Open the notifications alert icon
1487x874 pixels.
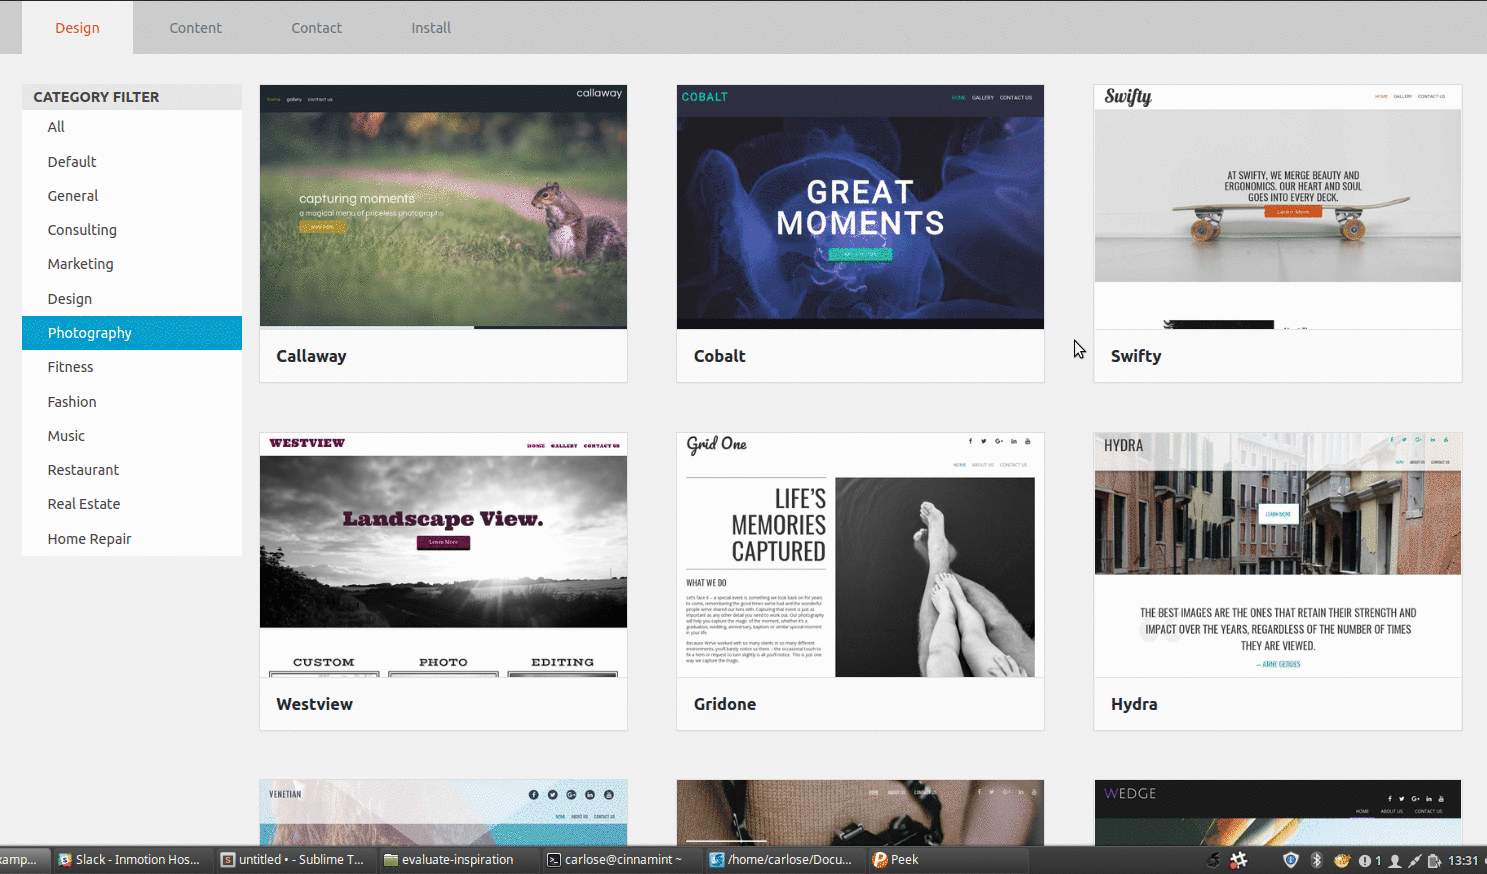[x=1365, y=860]
